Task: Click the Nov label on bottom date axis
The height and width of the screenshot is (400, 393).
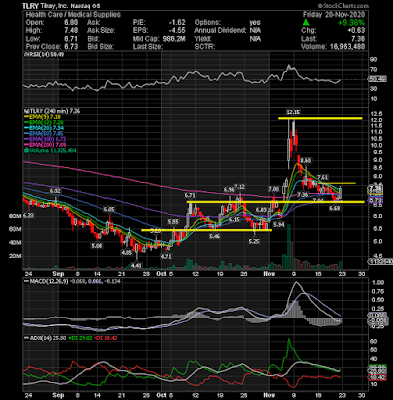Action: [x=269, y=395]
